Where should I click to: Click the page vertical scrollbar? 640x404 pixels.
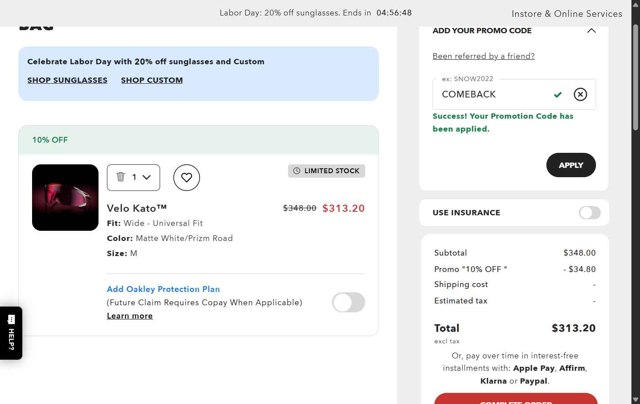[636, 78]
